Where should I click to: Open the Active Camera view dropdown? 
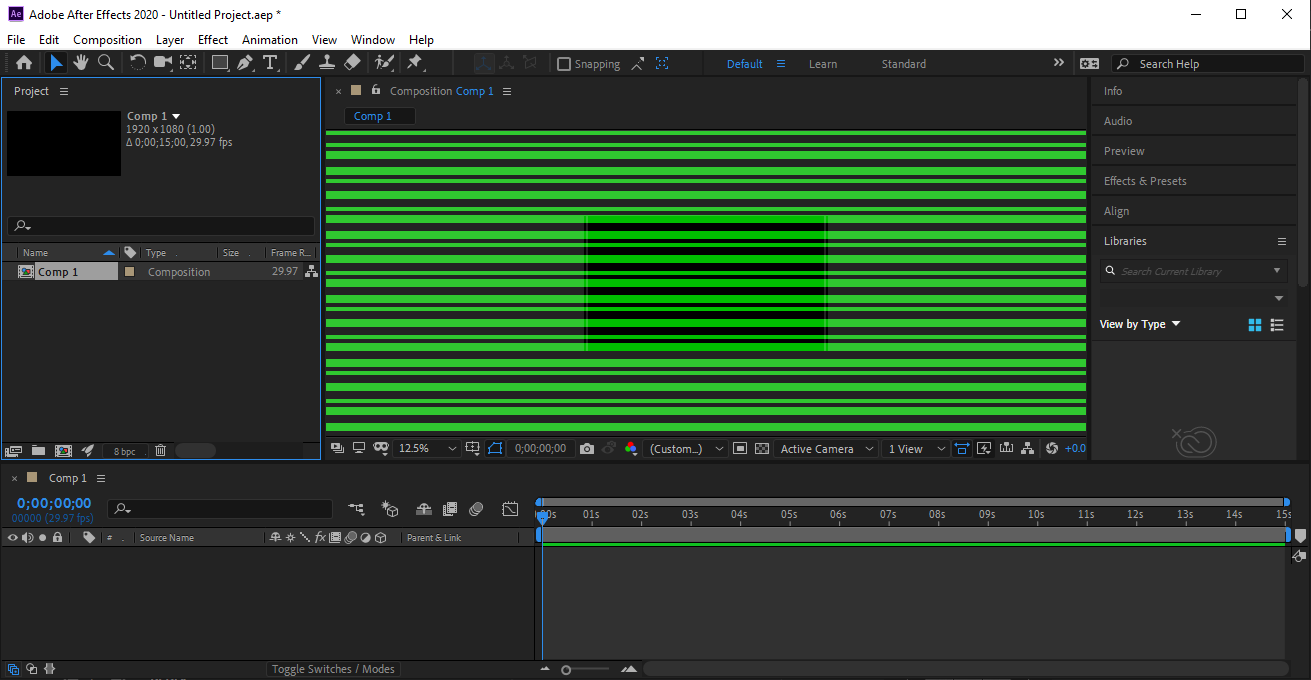point(826,448)
